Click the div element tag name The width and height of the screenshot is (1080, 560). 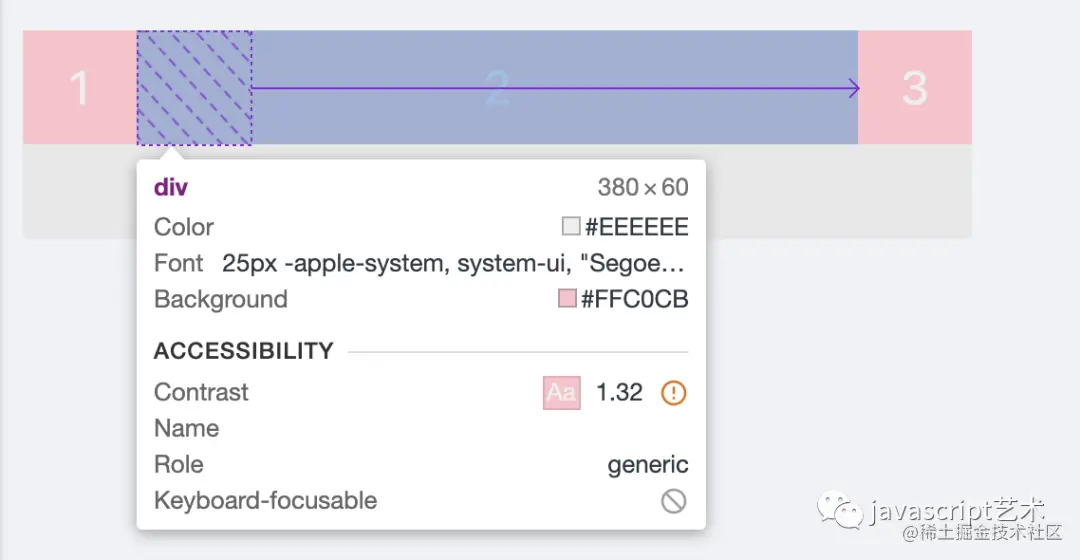coord(170,187)
